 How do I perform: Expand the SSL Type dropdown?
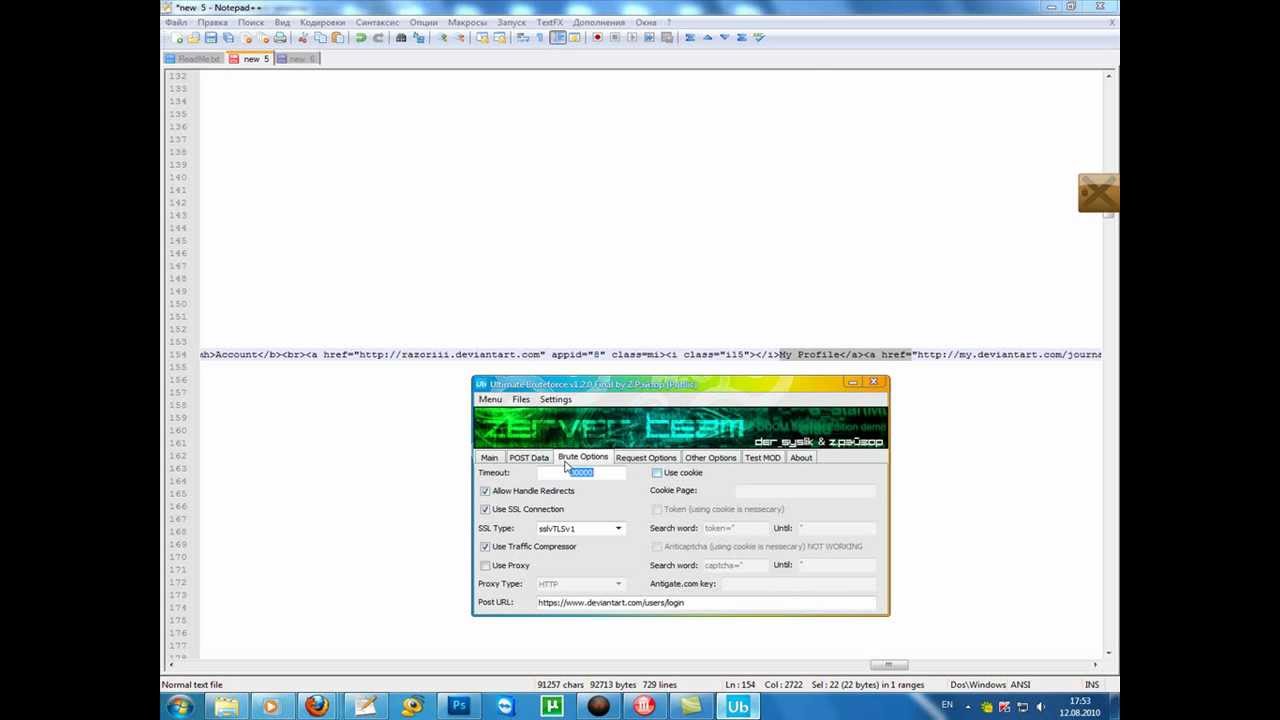coord(618,528)
